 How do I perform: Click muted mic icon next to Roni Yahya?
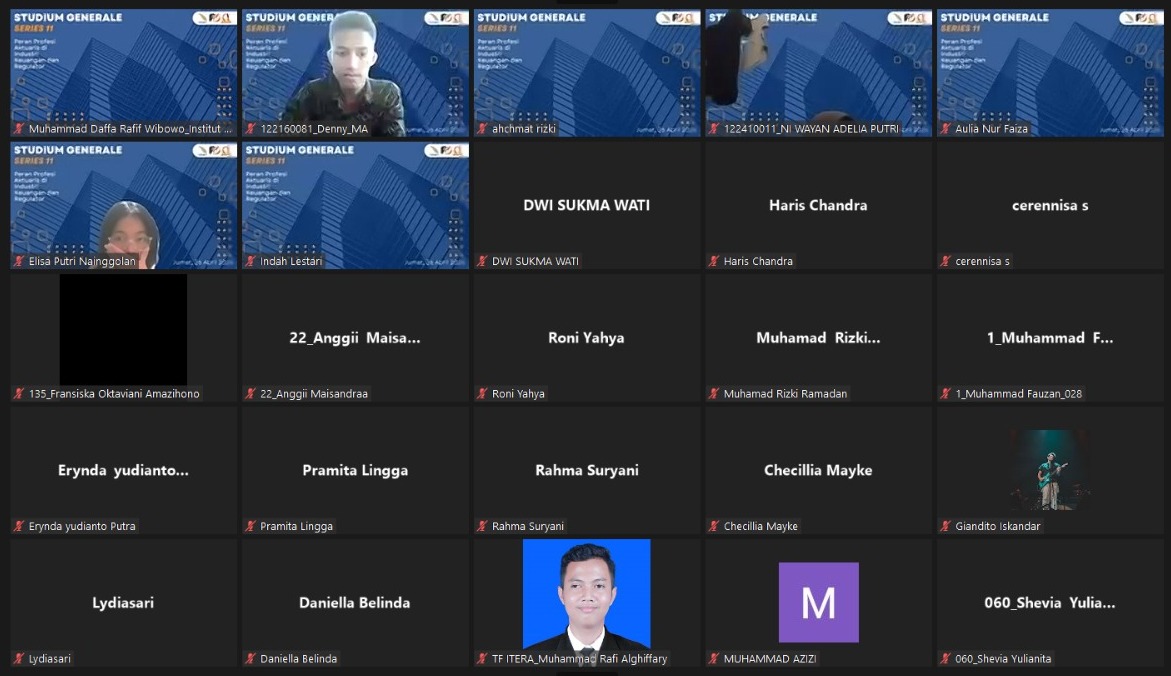482,394
